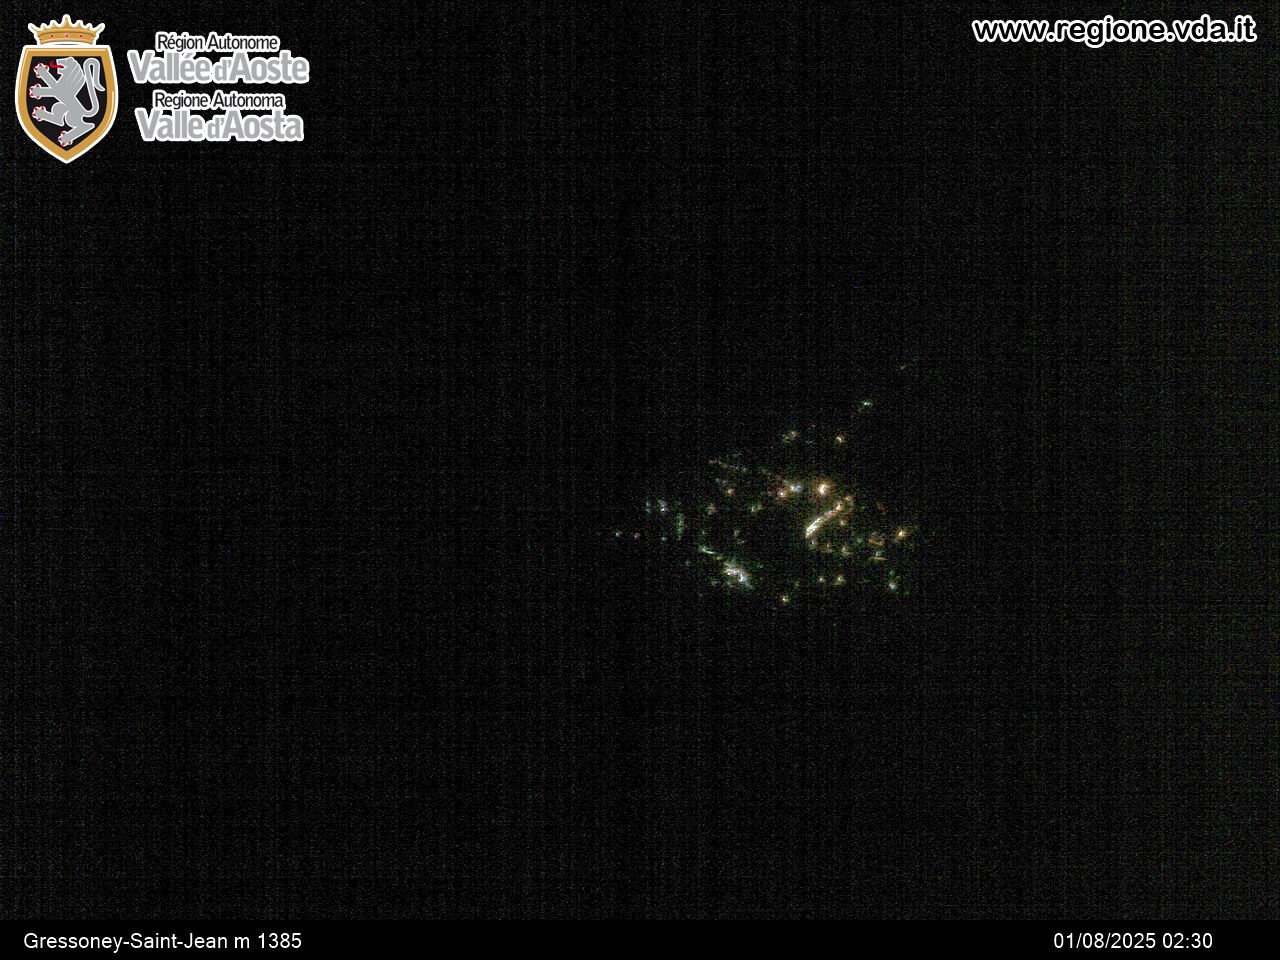Click the white light cluster at lower-left of town
Viewport: 1280px width, 960px height.
pyautogui.click(x=736, y=573)
